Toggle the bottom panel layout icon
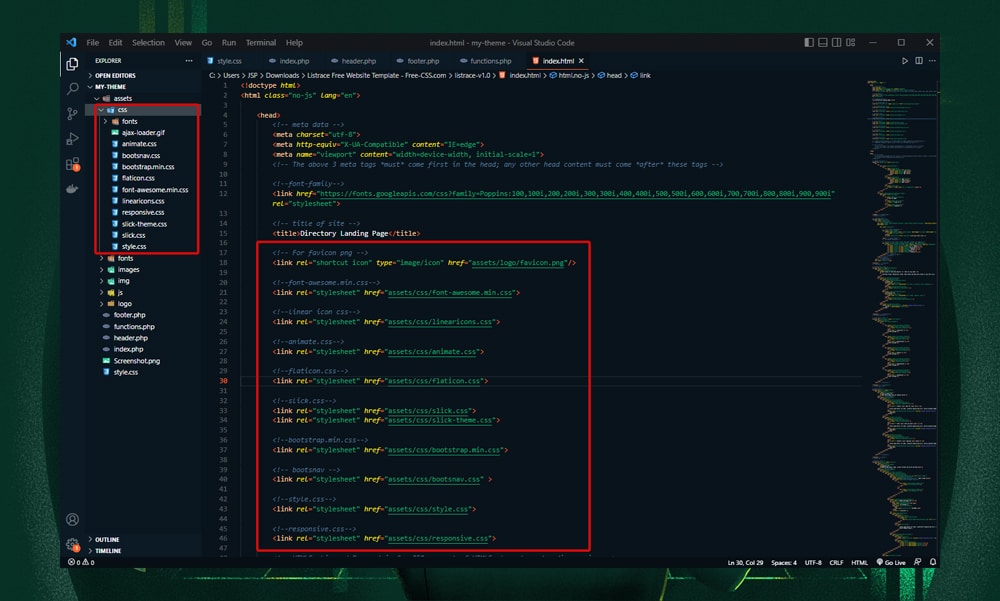This screenshot has width=1000, height=601. point(823,42)
